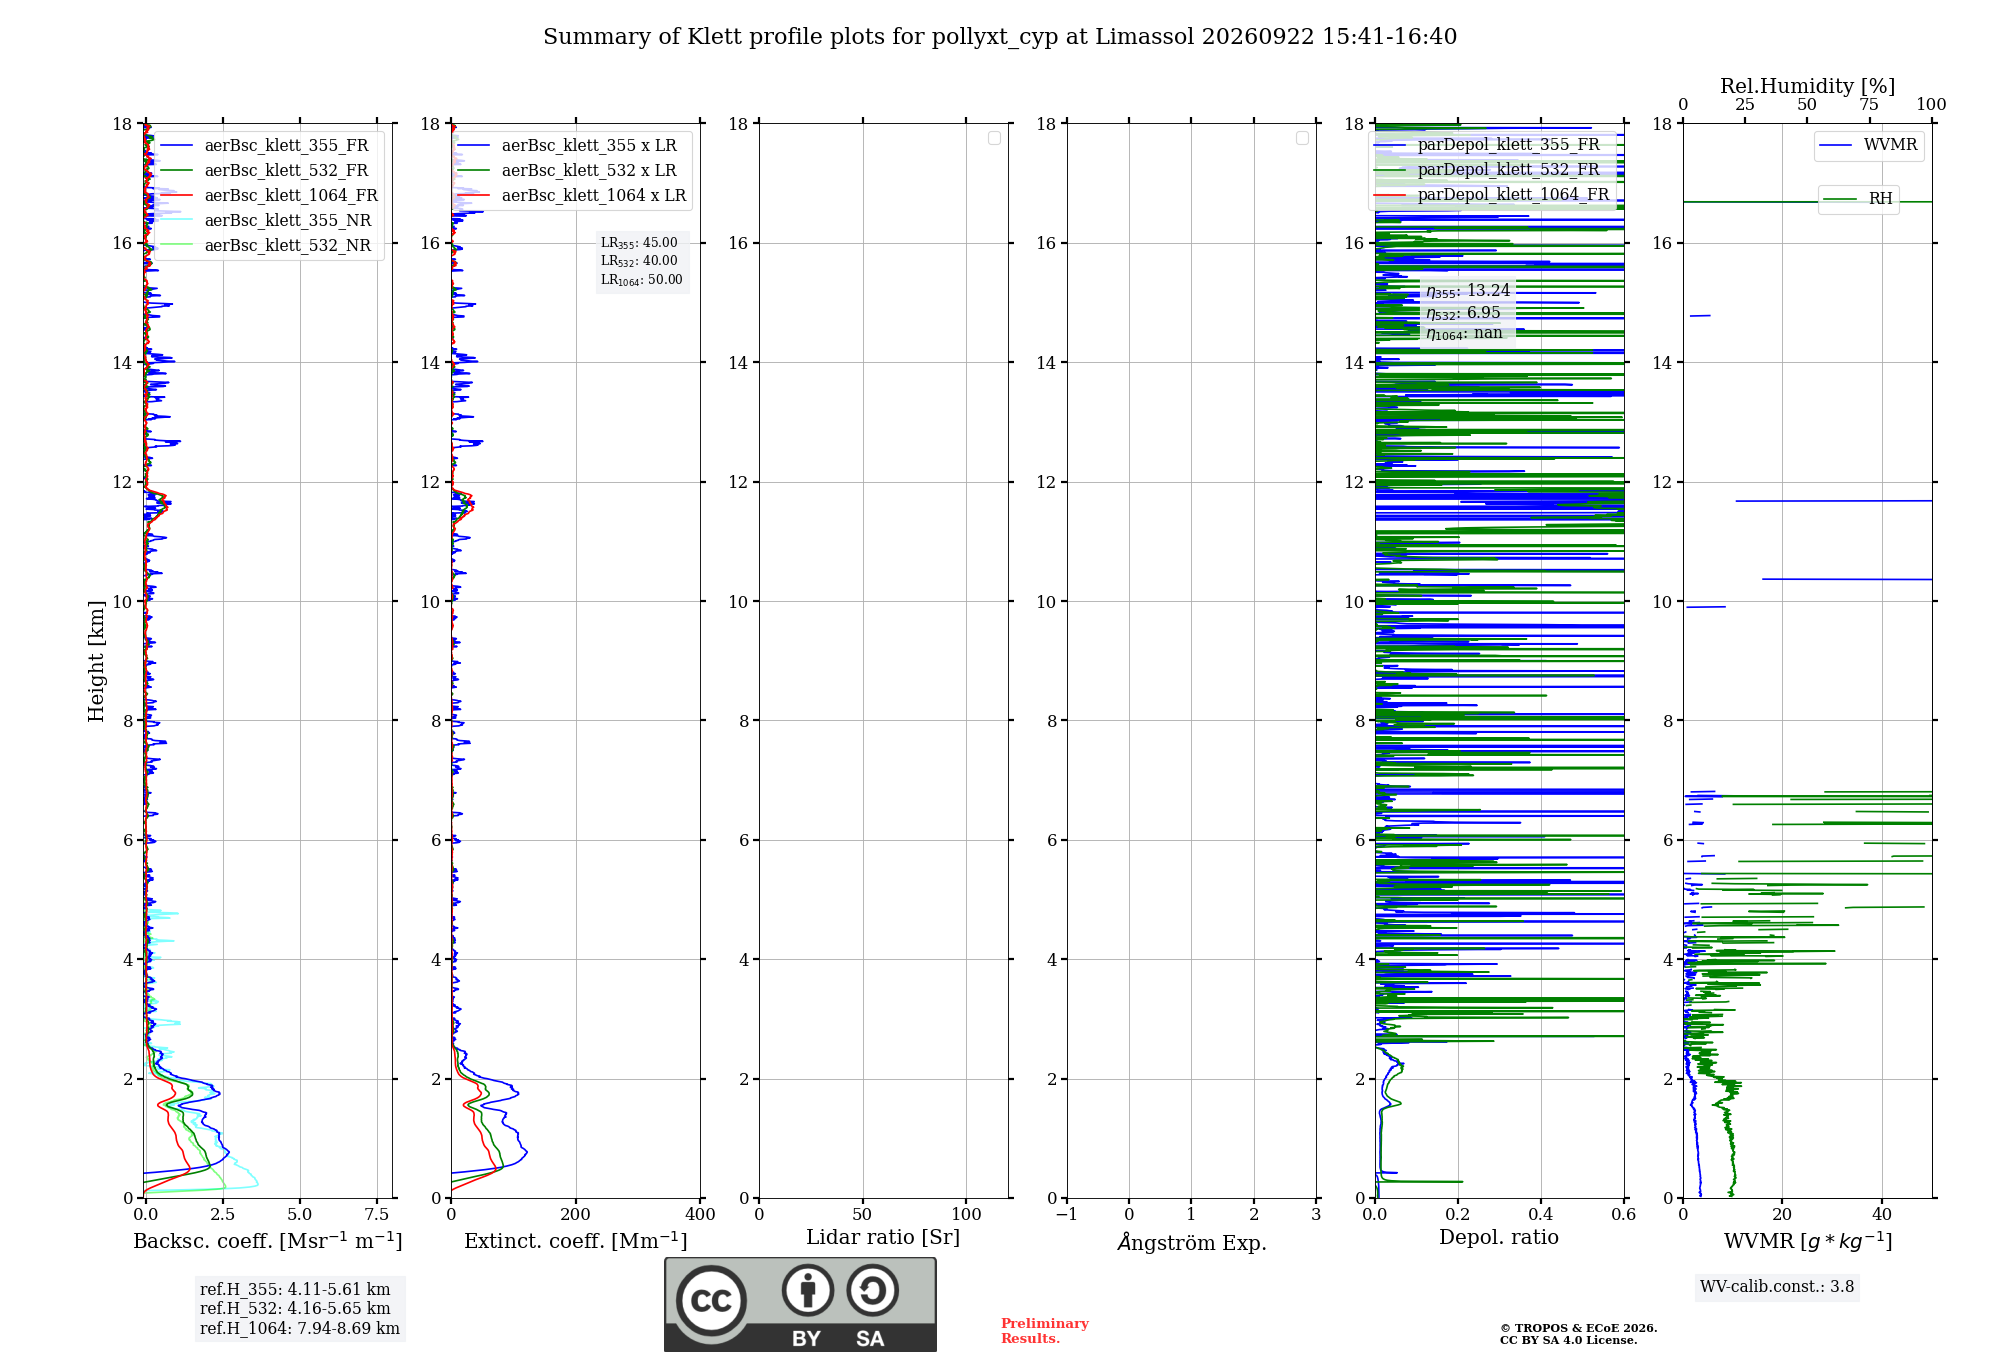
Task: Click the LR1064: 50.00 annotation
Action: click(x=642, y=280)
